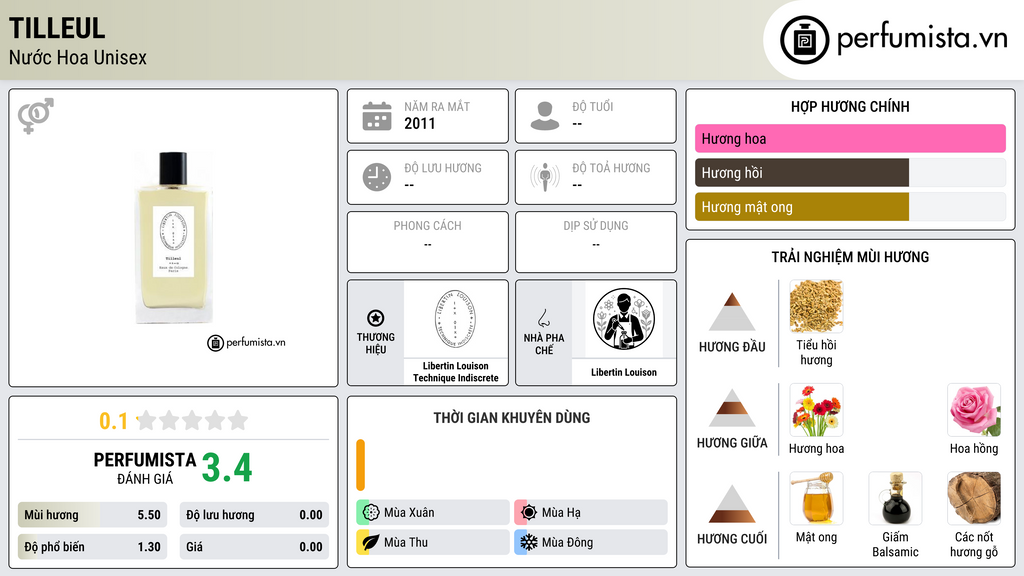Click the Giá 0.00 score field
This screenshot has width=1024, height=576.
click(x=254, y=547)
